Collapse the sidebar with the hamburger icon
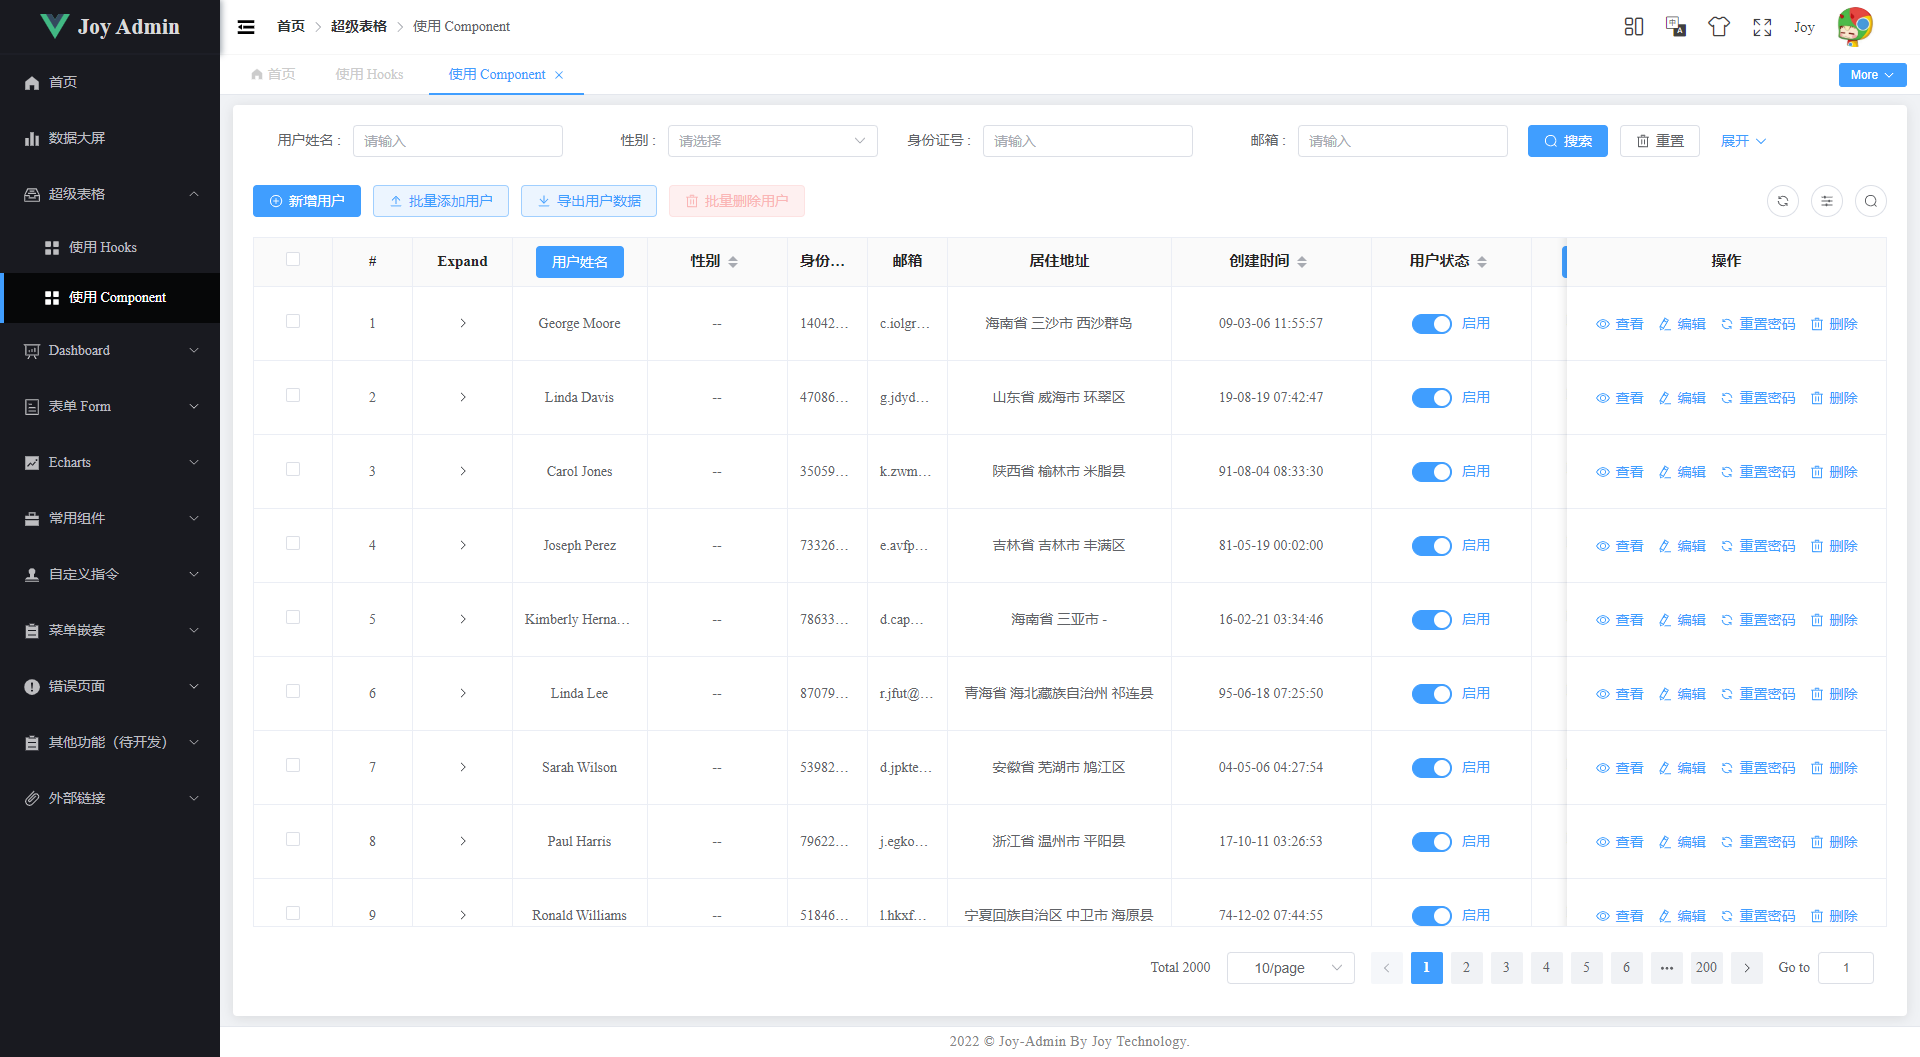Viewport: 1920px width, 1057px height. [x=246, y=27]
